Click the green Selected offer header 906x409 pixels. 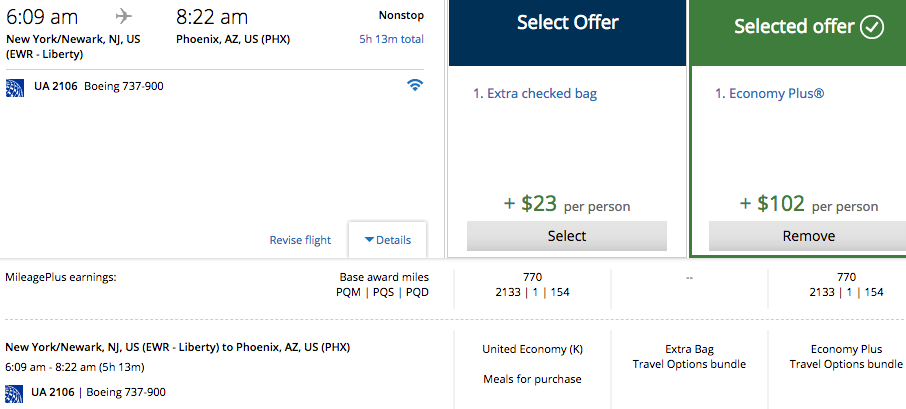(799, 33)
